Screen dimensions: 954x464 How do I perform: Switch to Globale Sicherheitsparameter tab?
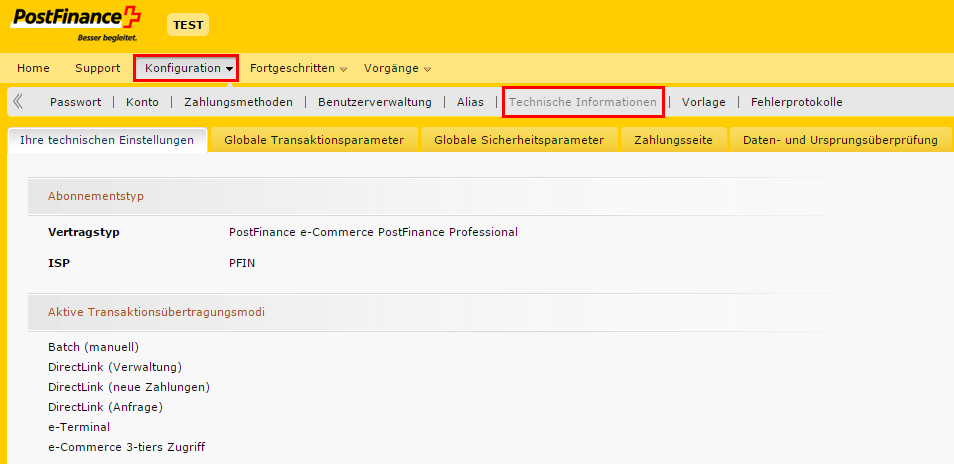pyautogui.click(x=519, y=140)
